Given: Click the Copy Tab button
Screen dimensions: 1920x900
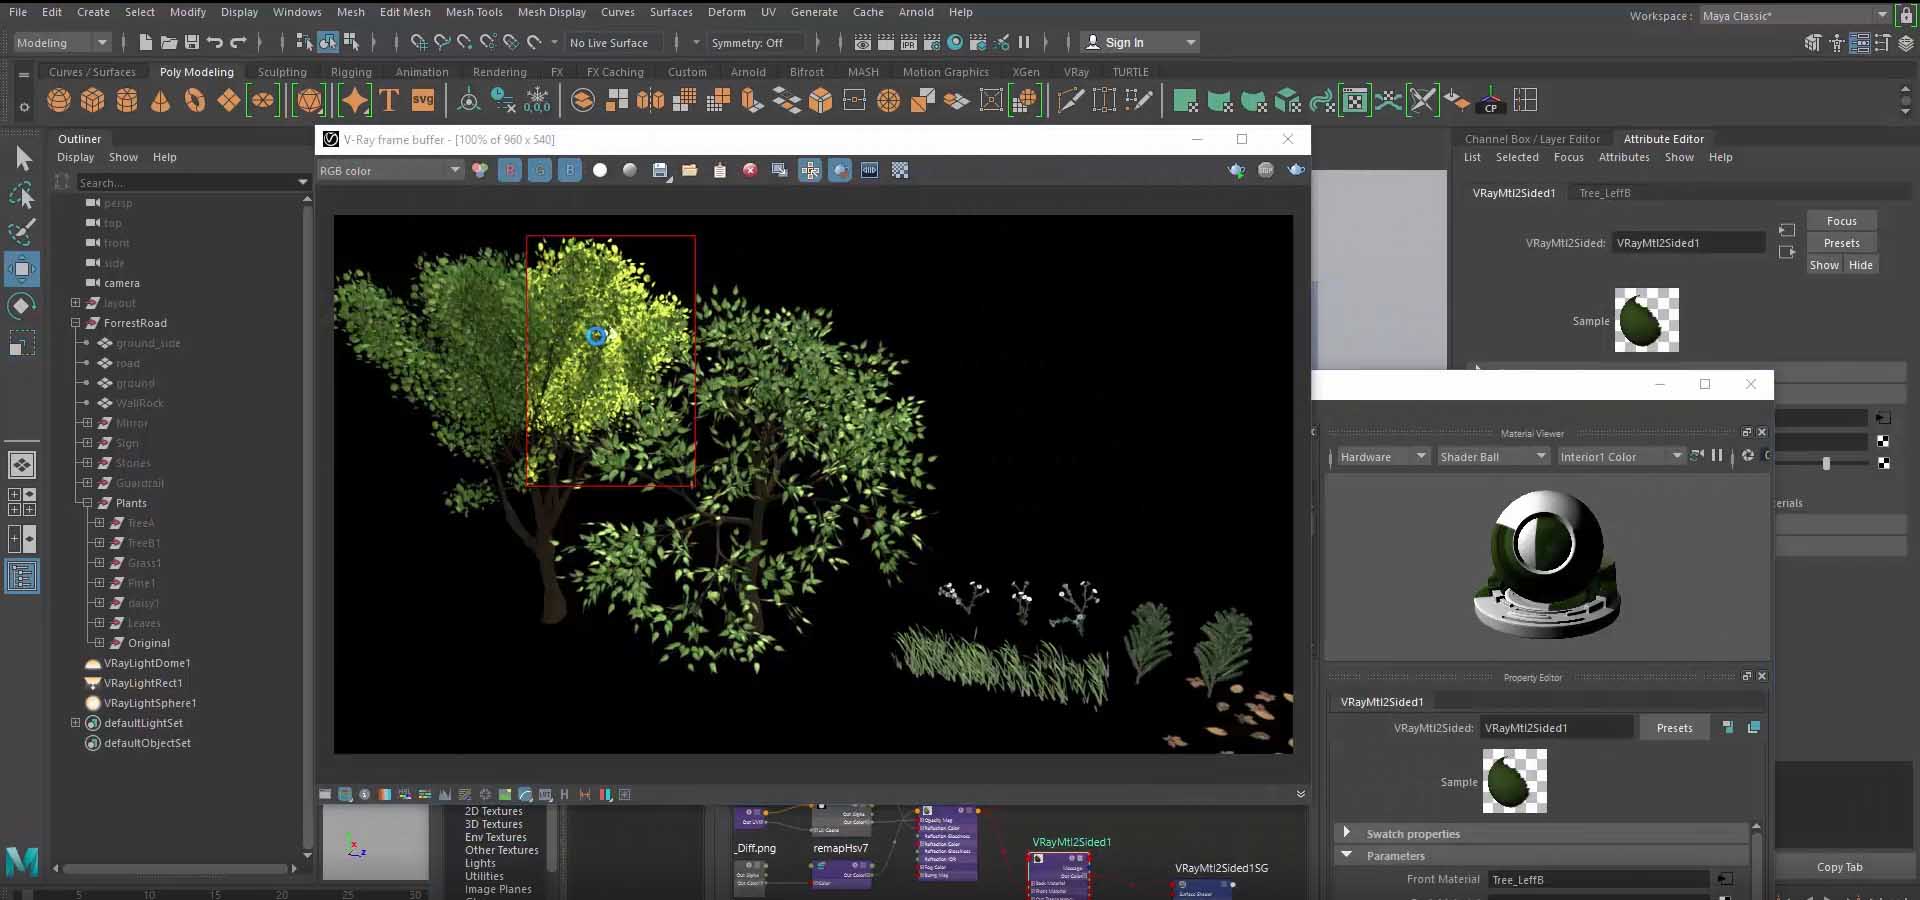Looking at the screenshot, I should 1838,867.
